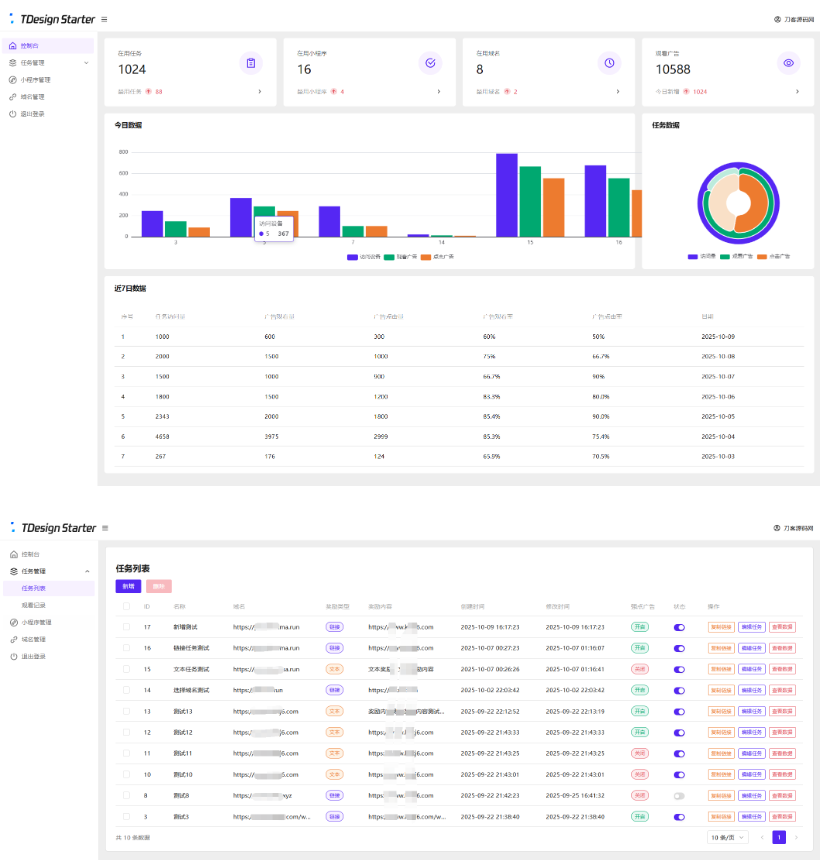Open details arrow on the 1024 在用任务 card
The image size is (824, 860).
click(x=260, y=91)
